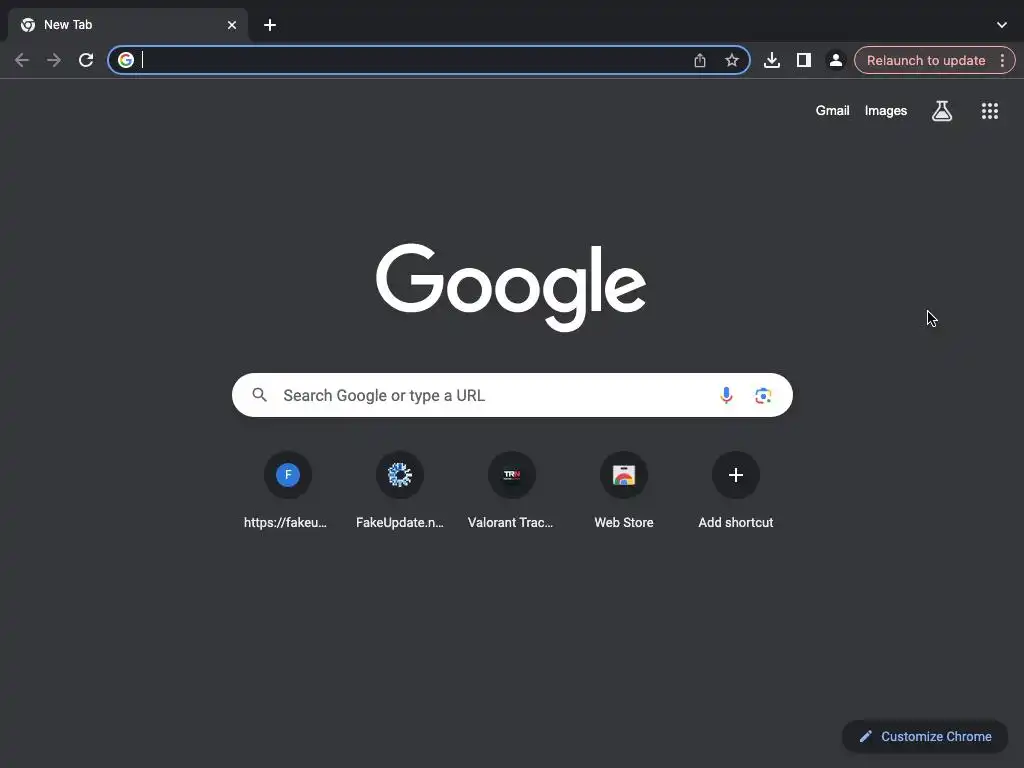Open a new tab with plus button
The height and width of the screenshot is (768, 1024).
[270, 25]
